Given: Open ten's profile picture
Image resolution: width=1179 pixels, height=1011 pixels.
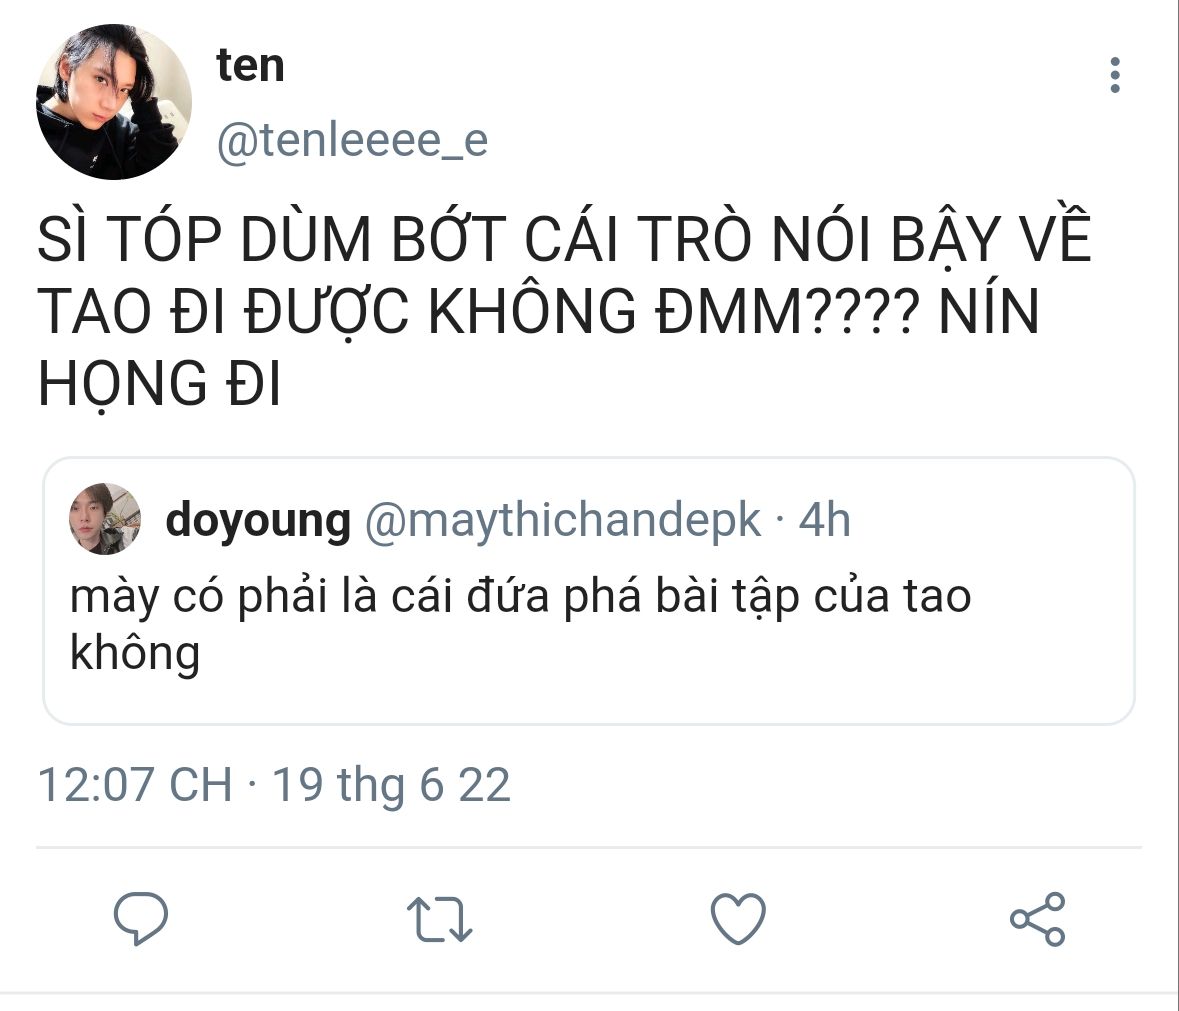Looking at the screenshot, I should click(x=114, y=101).
